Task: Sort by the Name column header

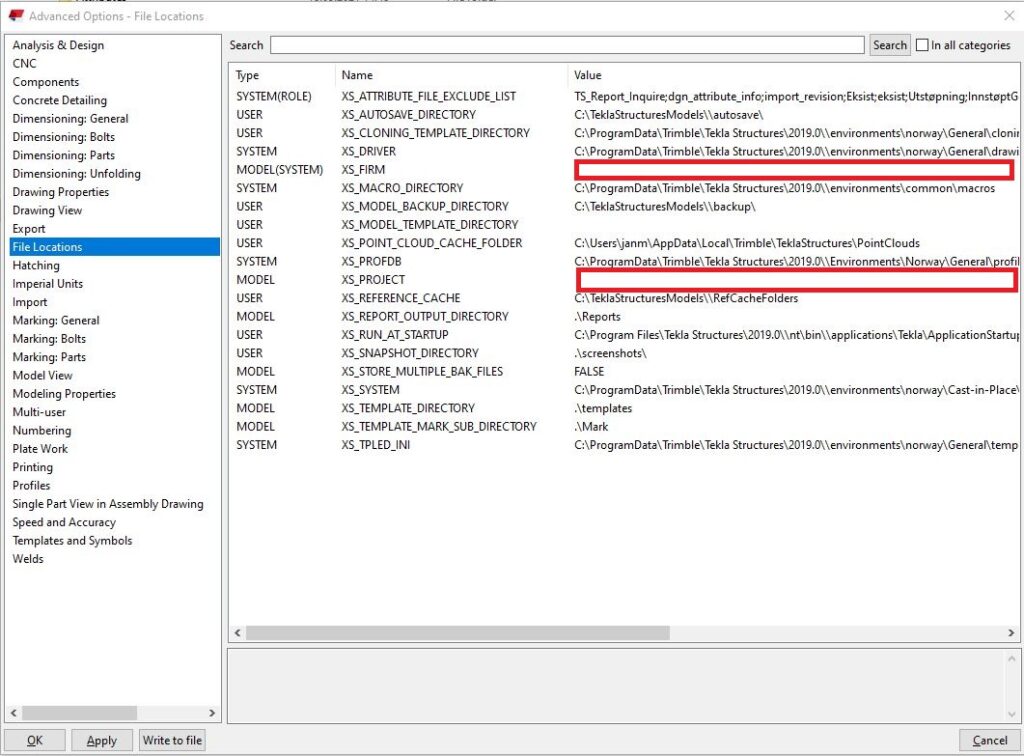Action: click(x=357, y=75)
